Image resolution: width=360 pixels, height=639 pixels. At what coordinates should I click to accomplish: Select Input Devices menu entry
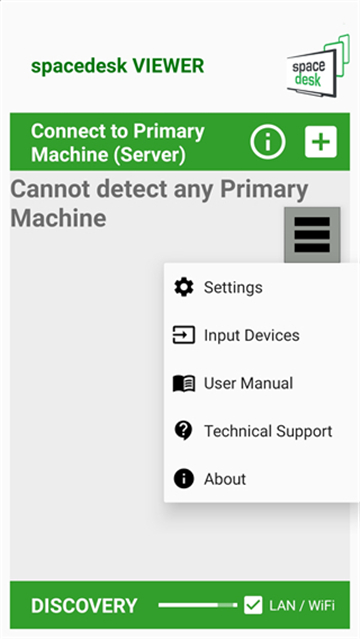(x=262, y=335)
